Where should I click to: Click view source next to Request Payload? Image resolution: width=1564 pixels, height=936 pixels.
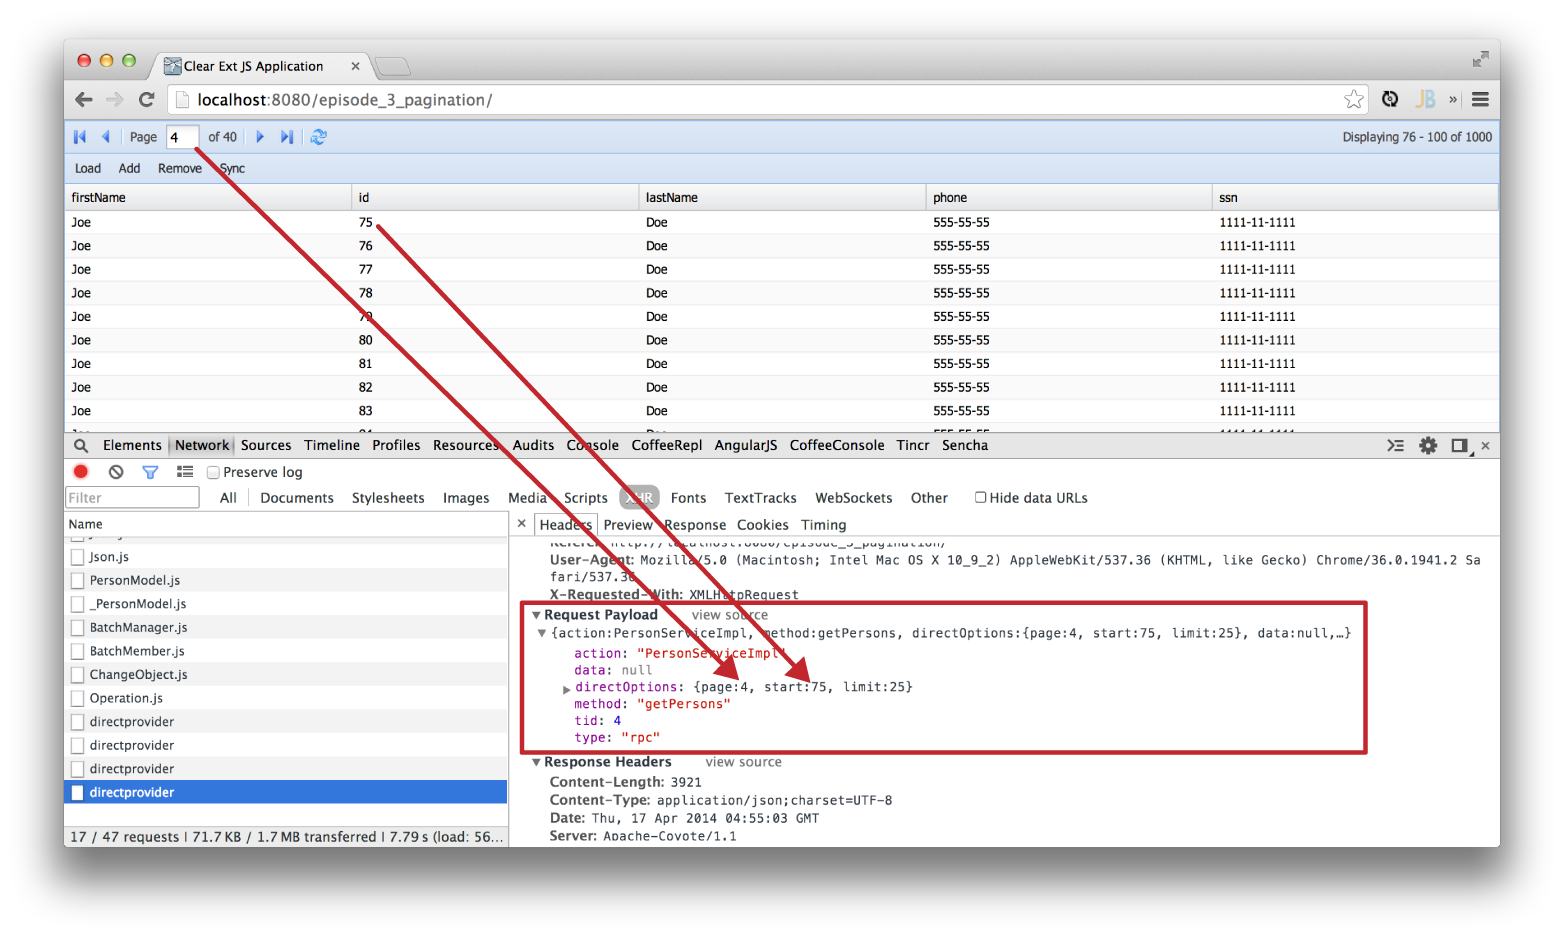tap(729, 615)
